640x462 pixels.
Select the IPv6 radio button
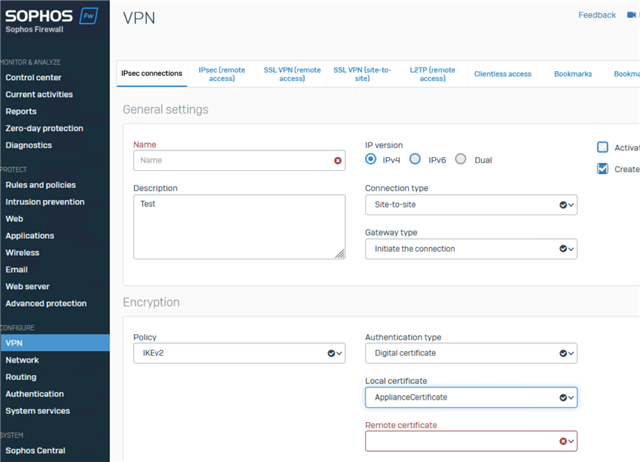(415, 159)
